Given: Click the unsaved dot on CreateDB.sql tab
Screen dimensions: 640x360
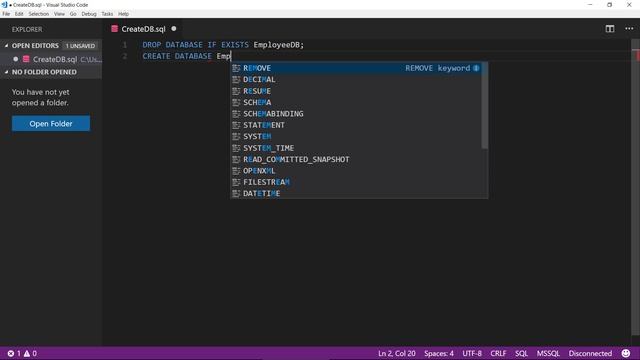Looking at the screenshot, I should [x=174, y=29].
